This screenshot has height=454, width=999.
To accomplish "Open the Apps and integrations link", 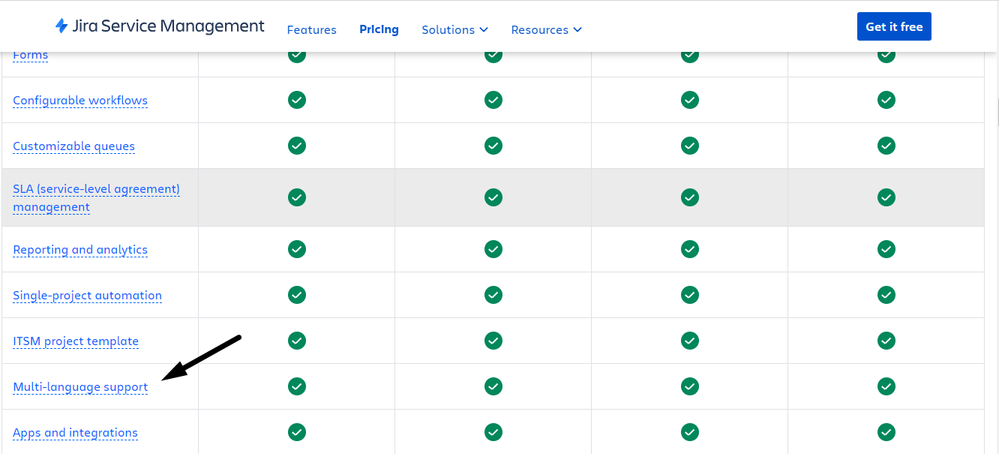I will pyautogui.click(x=75, y=433).
